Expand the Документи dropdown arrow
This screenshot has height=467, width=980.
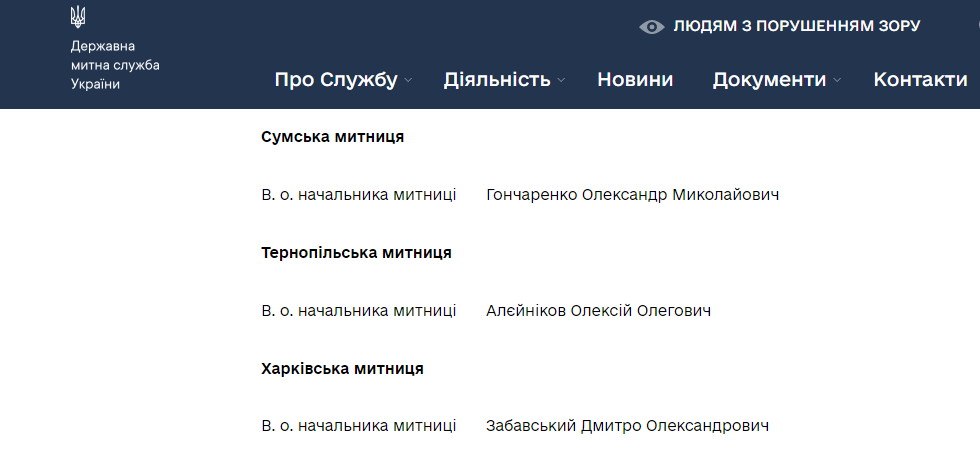837,80
